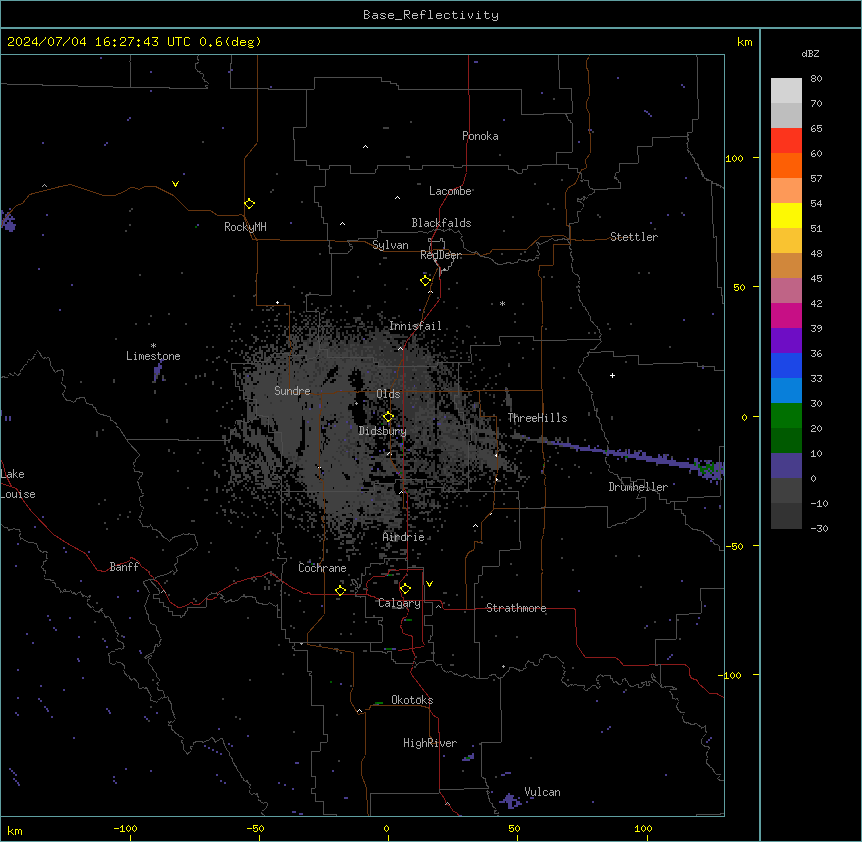Image resolution: width=862 pixels, height=842 pixels.
Task: Click the Limestone label
Action: click(x=153, y=356)
